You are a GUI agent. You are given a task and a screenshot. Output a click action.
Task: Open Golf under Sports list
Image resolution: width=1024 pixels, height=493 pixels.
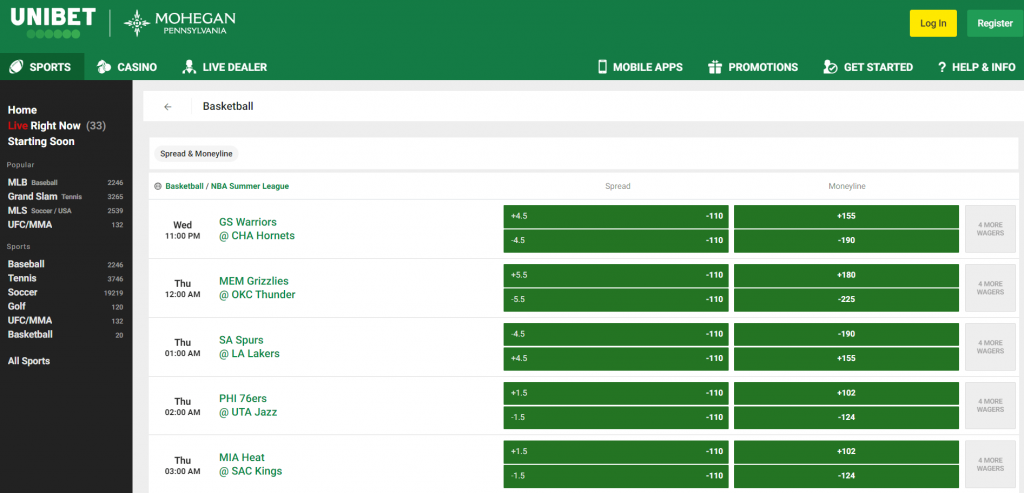pos(65,306)
